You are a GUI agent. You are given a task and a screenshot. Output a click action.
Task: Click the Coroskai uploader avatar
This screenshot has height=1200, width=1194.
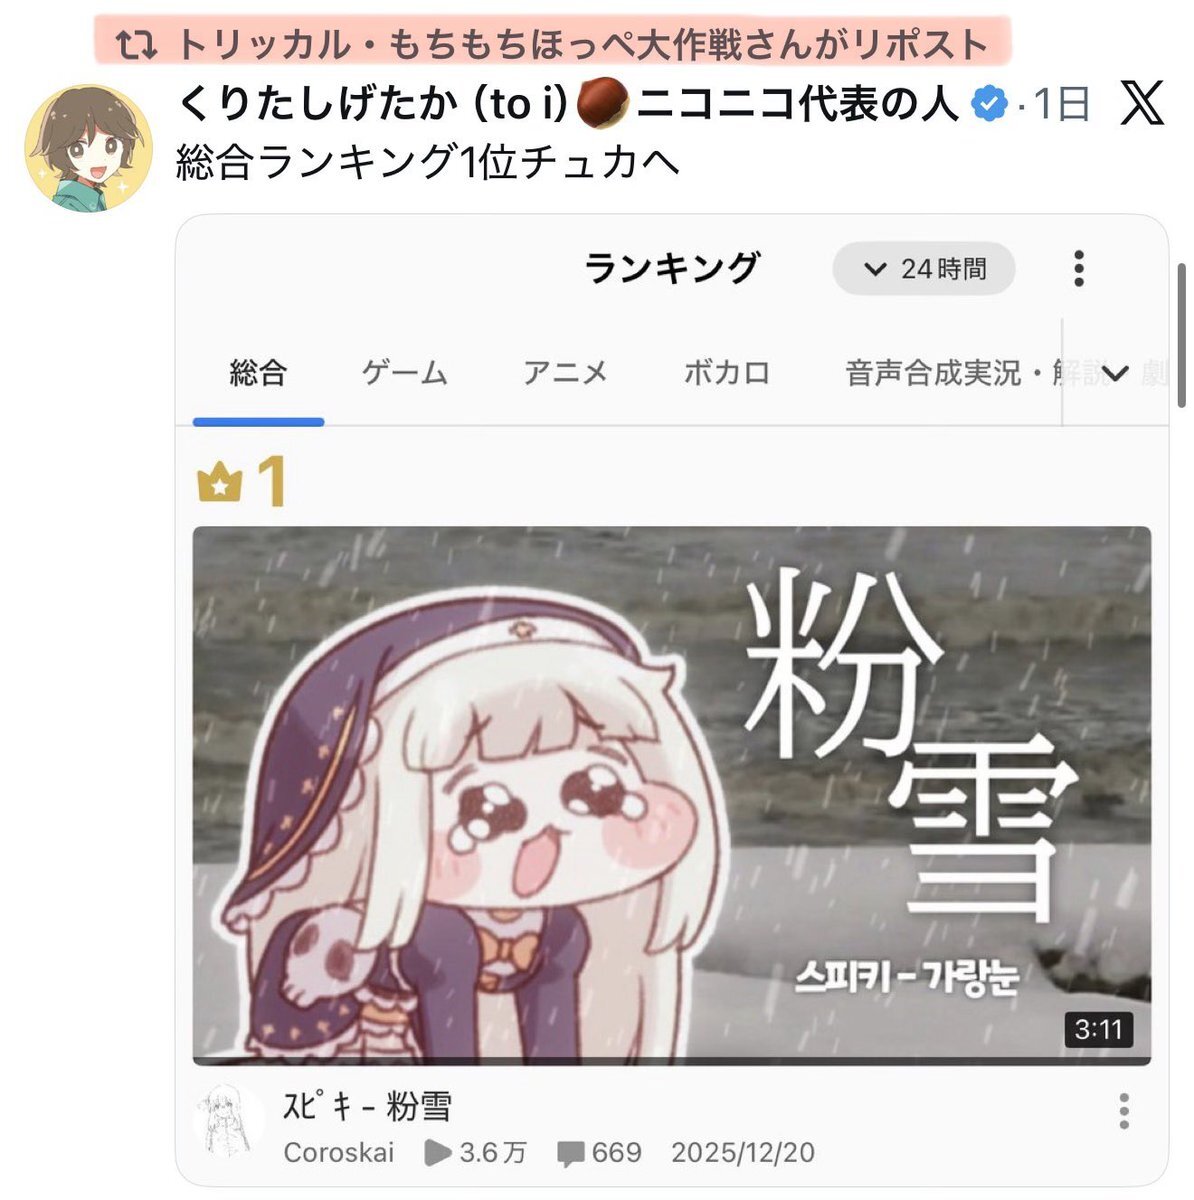tap(227, 1124)
